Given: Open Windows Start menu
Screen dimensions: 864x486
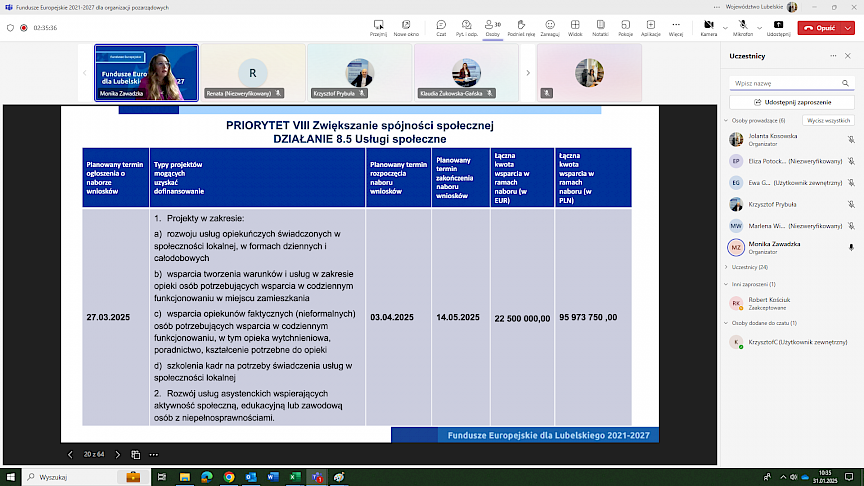Looking at the screenshot, I should pyautogui.click(x=10, y=477).
